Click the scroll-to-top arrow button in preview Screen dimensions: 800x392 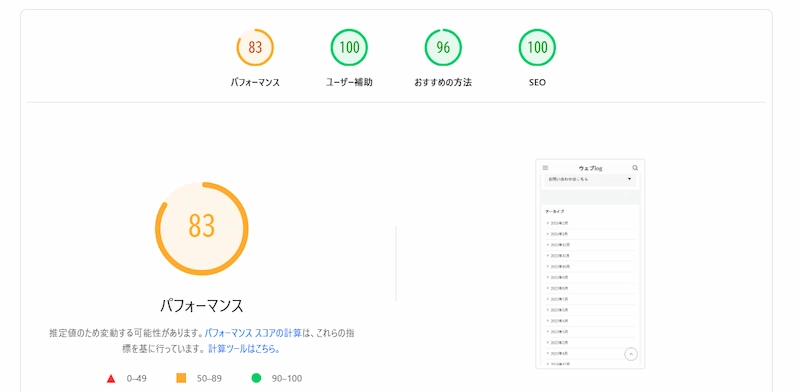pyautogui.click(x=631, y=354)
